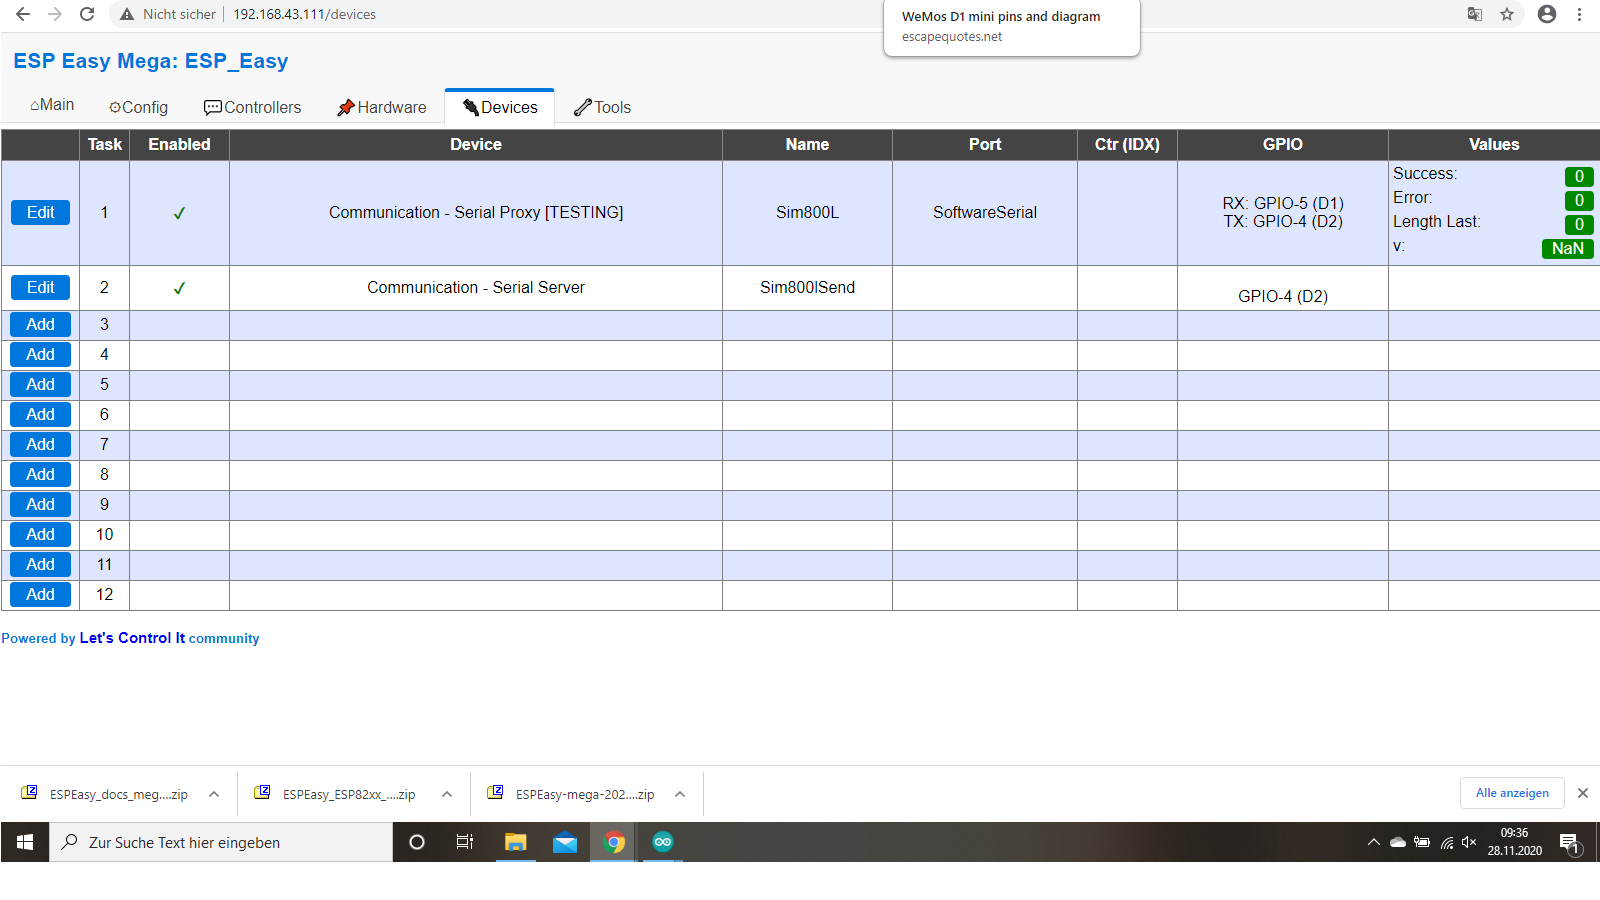The width and height of the screenshot is (1600, 900).
Task: Click the 'RX: GPIO-5 (D1)' text
Action: 1283,203
